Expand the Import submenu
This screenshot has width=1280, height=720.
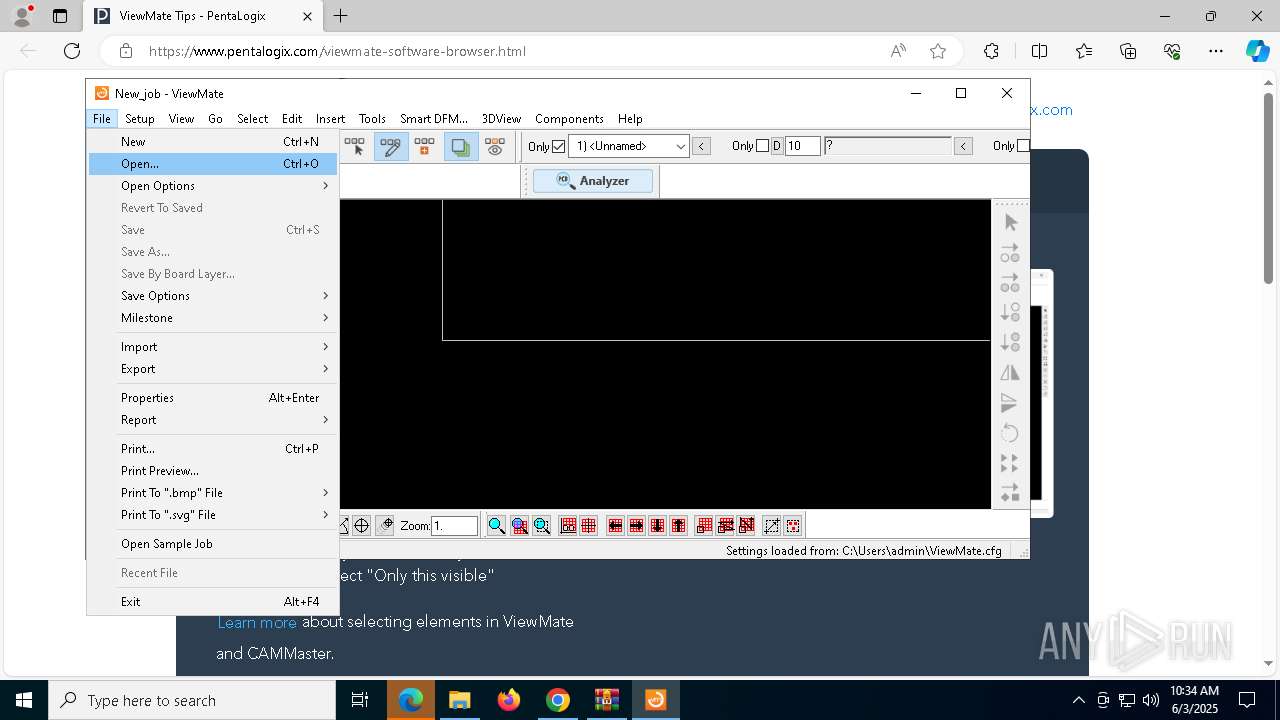pos(213,347)
